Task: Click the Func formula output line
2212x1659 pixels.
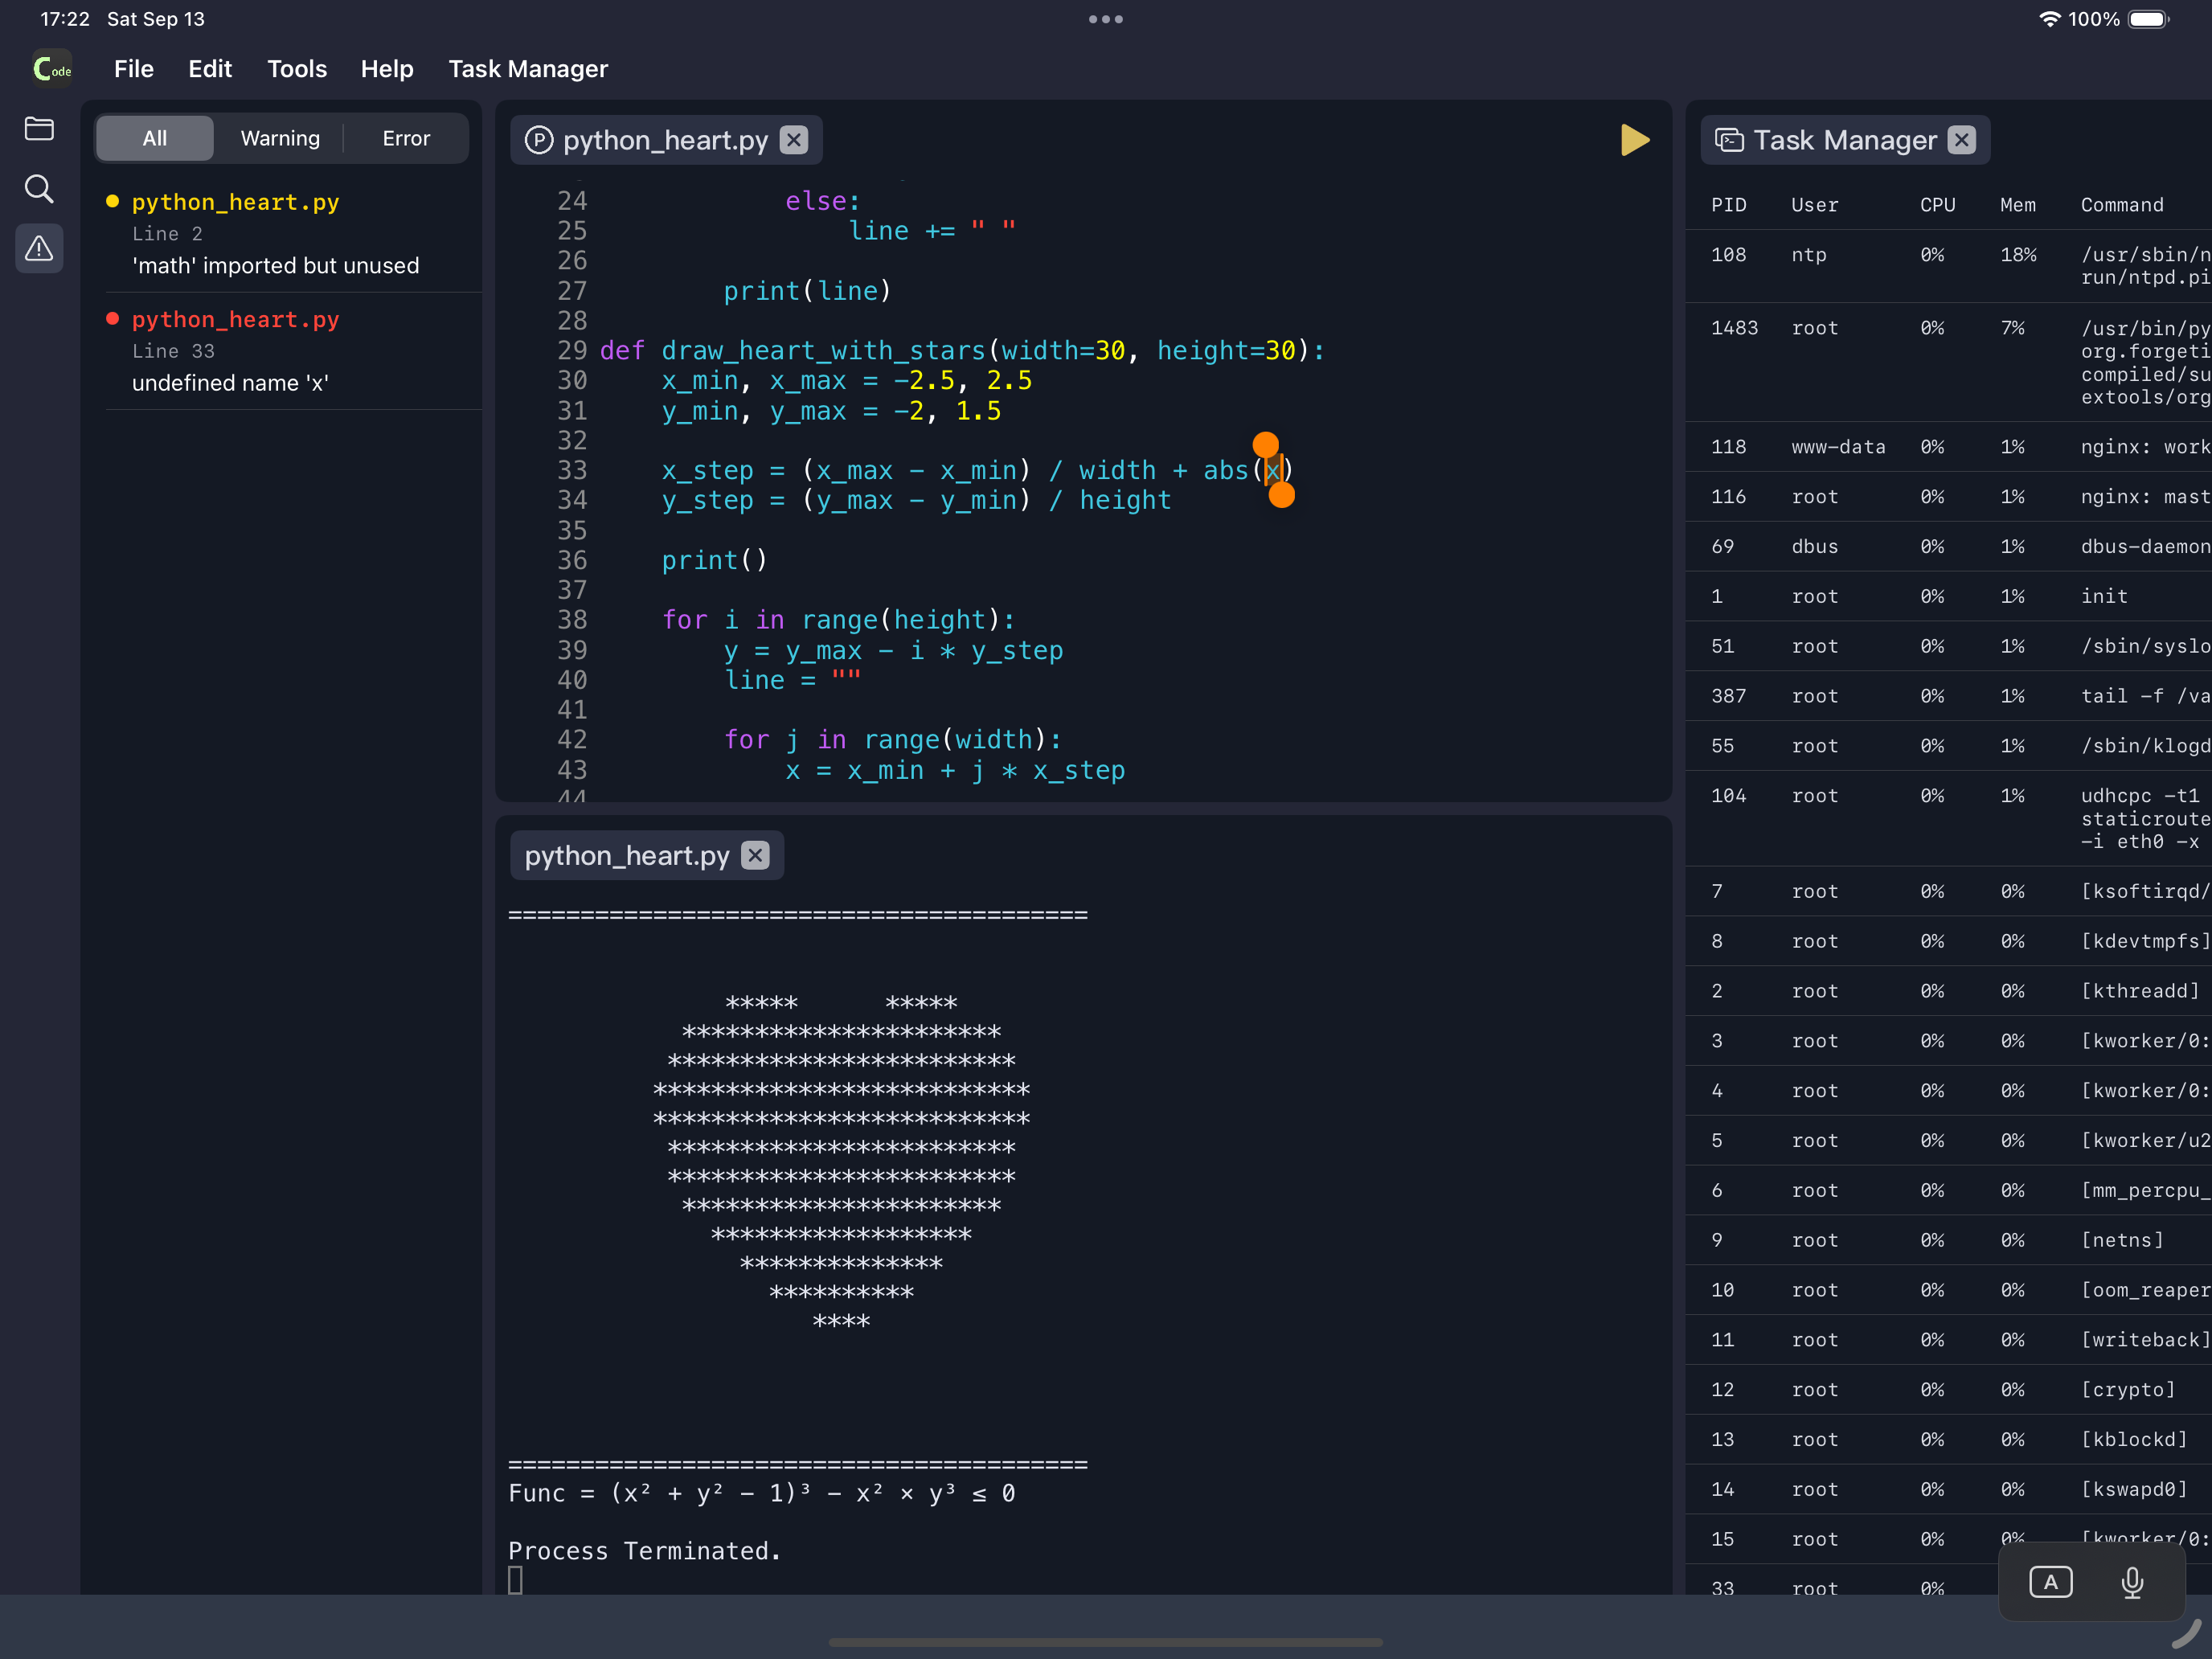Action: (x=762, y=1493)
